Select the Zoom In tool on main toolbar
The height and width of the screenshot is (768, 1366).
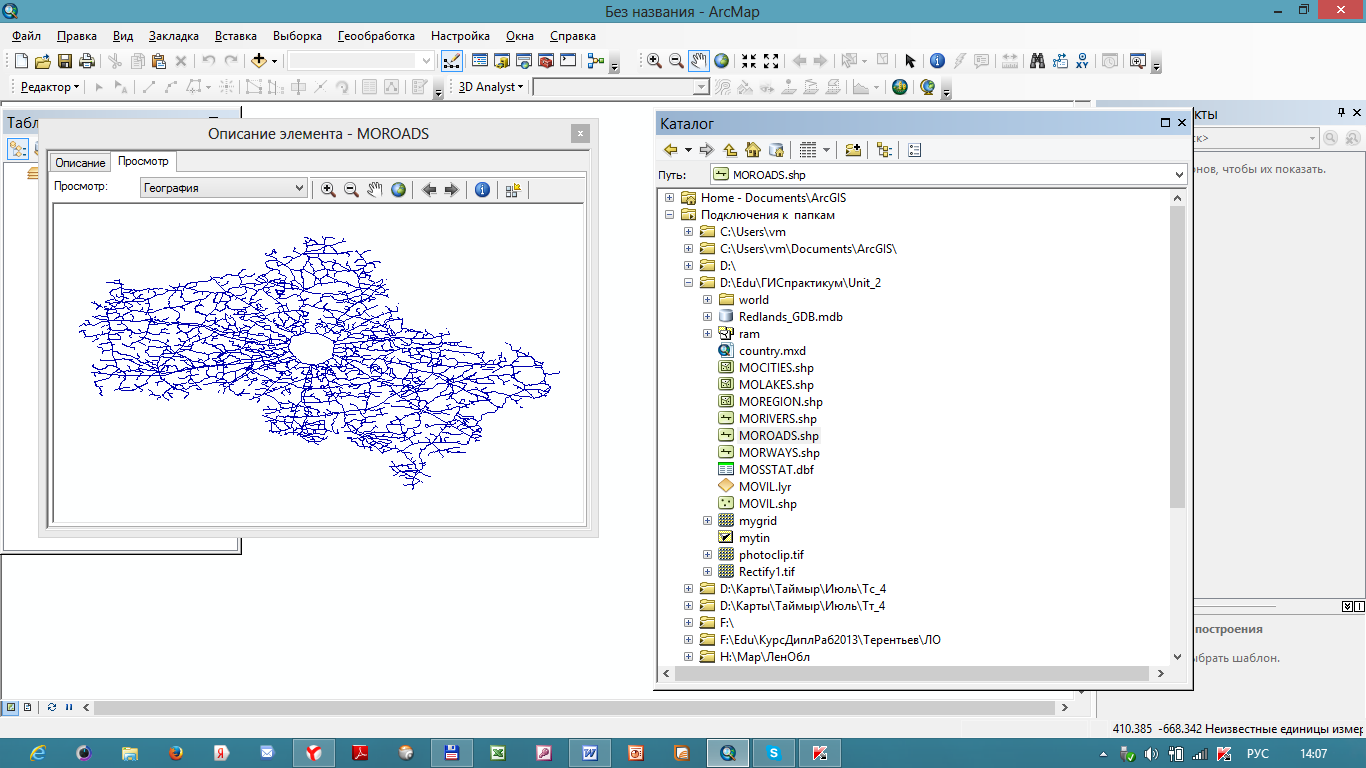[x=654, y=61]
